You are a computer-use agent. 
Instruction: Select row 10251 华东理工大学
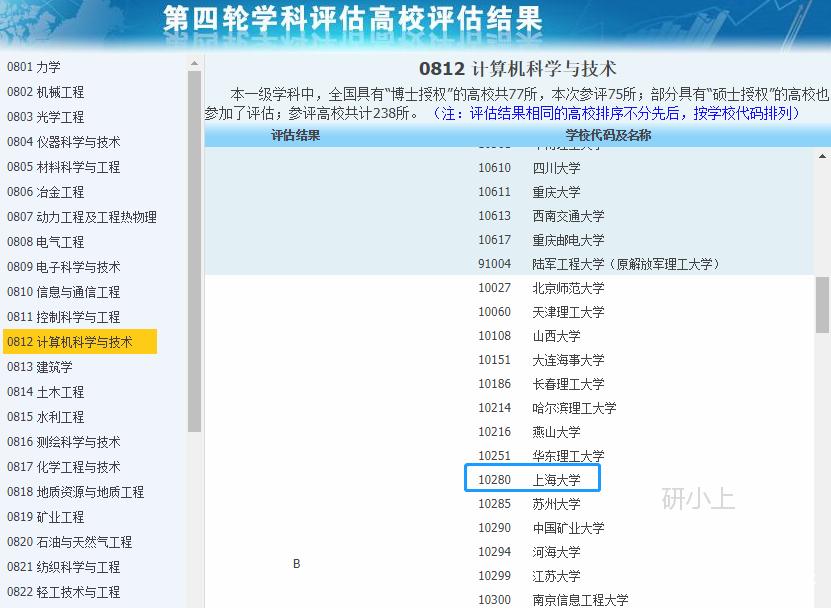[x=541, y=456]
